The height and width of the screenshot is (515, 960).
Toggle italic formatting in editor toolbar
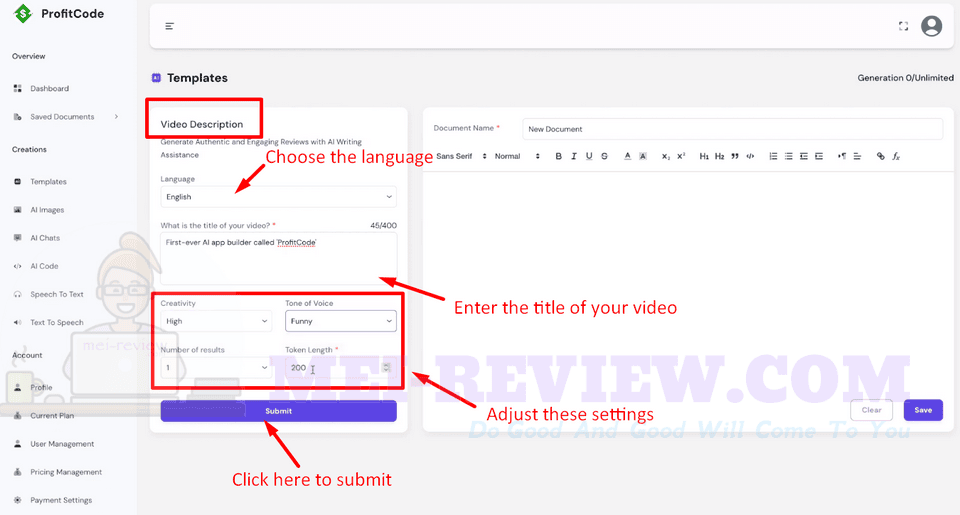pyautogui.click(x=574, y=156)
